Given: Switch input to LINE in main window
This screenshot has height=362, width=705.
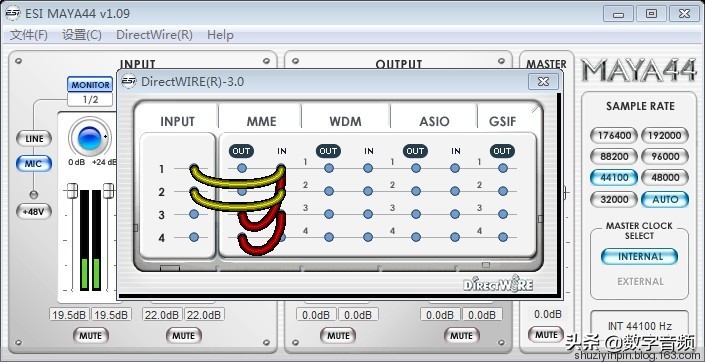Looking at the screenshot, I should [x=34, y=139].
